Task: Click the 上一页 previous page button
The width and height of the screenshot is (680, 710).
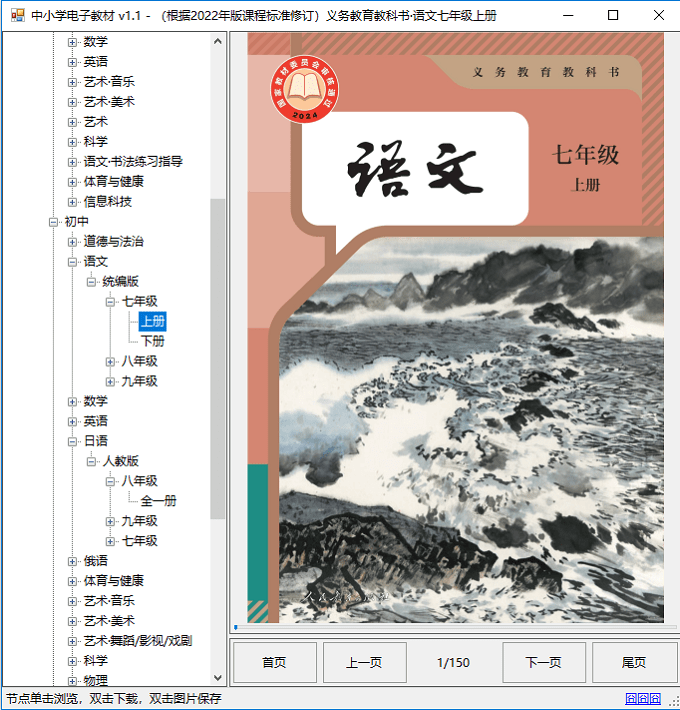Action: coord(364,662)
